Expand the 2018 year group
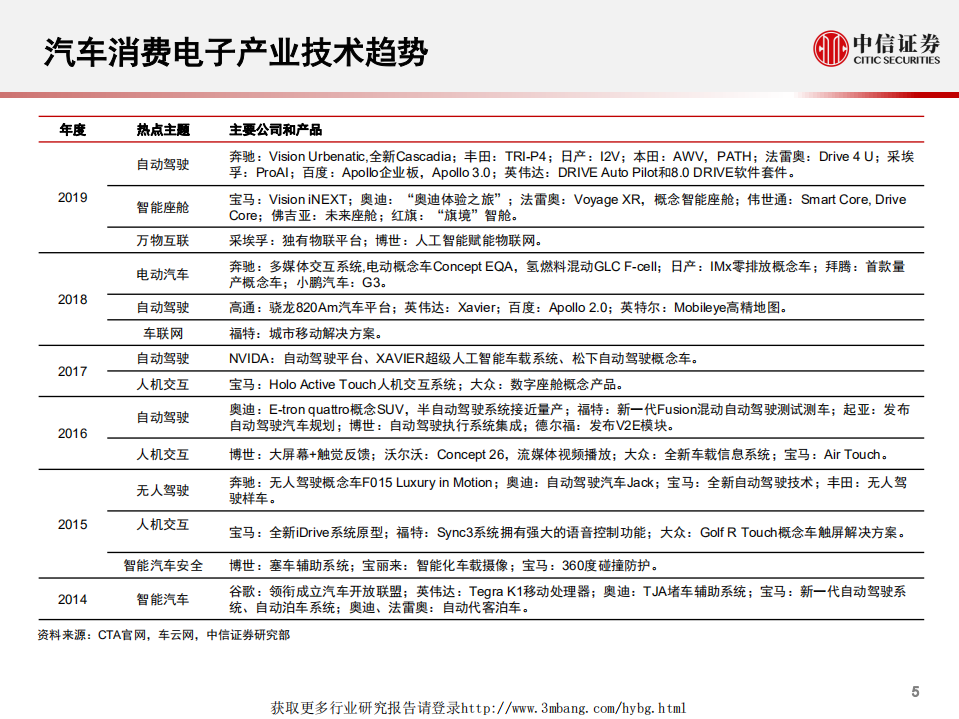This screenshot has height=719, width=959. coord(71,299)
